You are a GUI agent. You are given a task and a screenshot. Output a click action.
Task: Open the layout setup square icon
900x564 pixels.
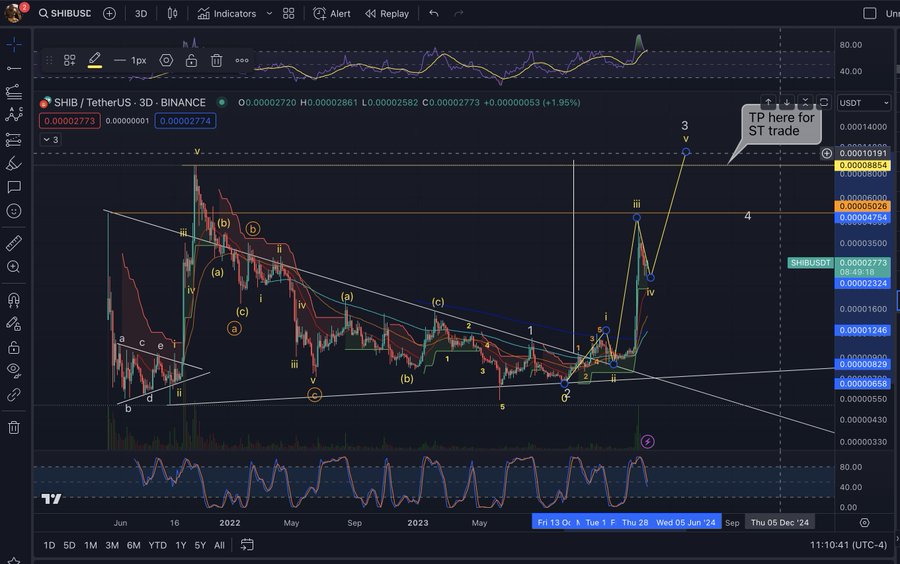870,13
